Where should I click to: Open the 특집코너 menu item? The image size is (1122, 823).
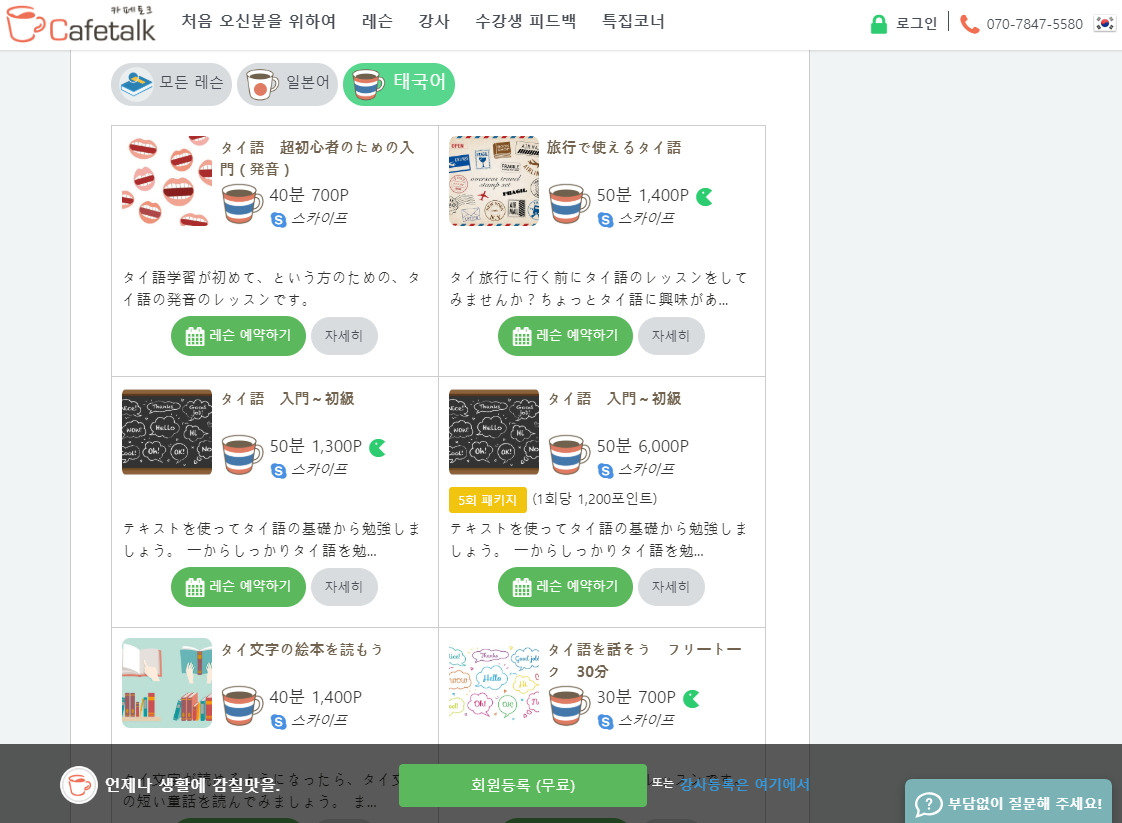click(633, 21)
